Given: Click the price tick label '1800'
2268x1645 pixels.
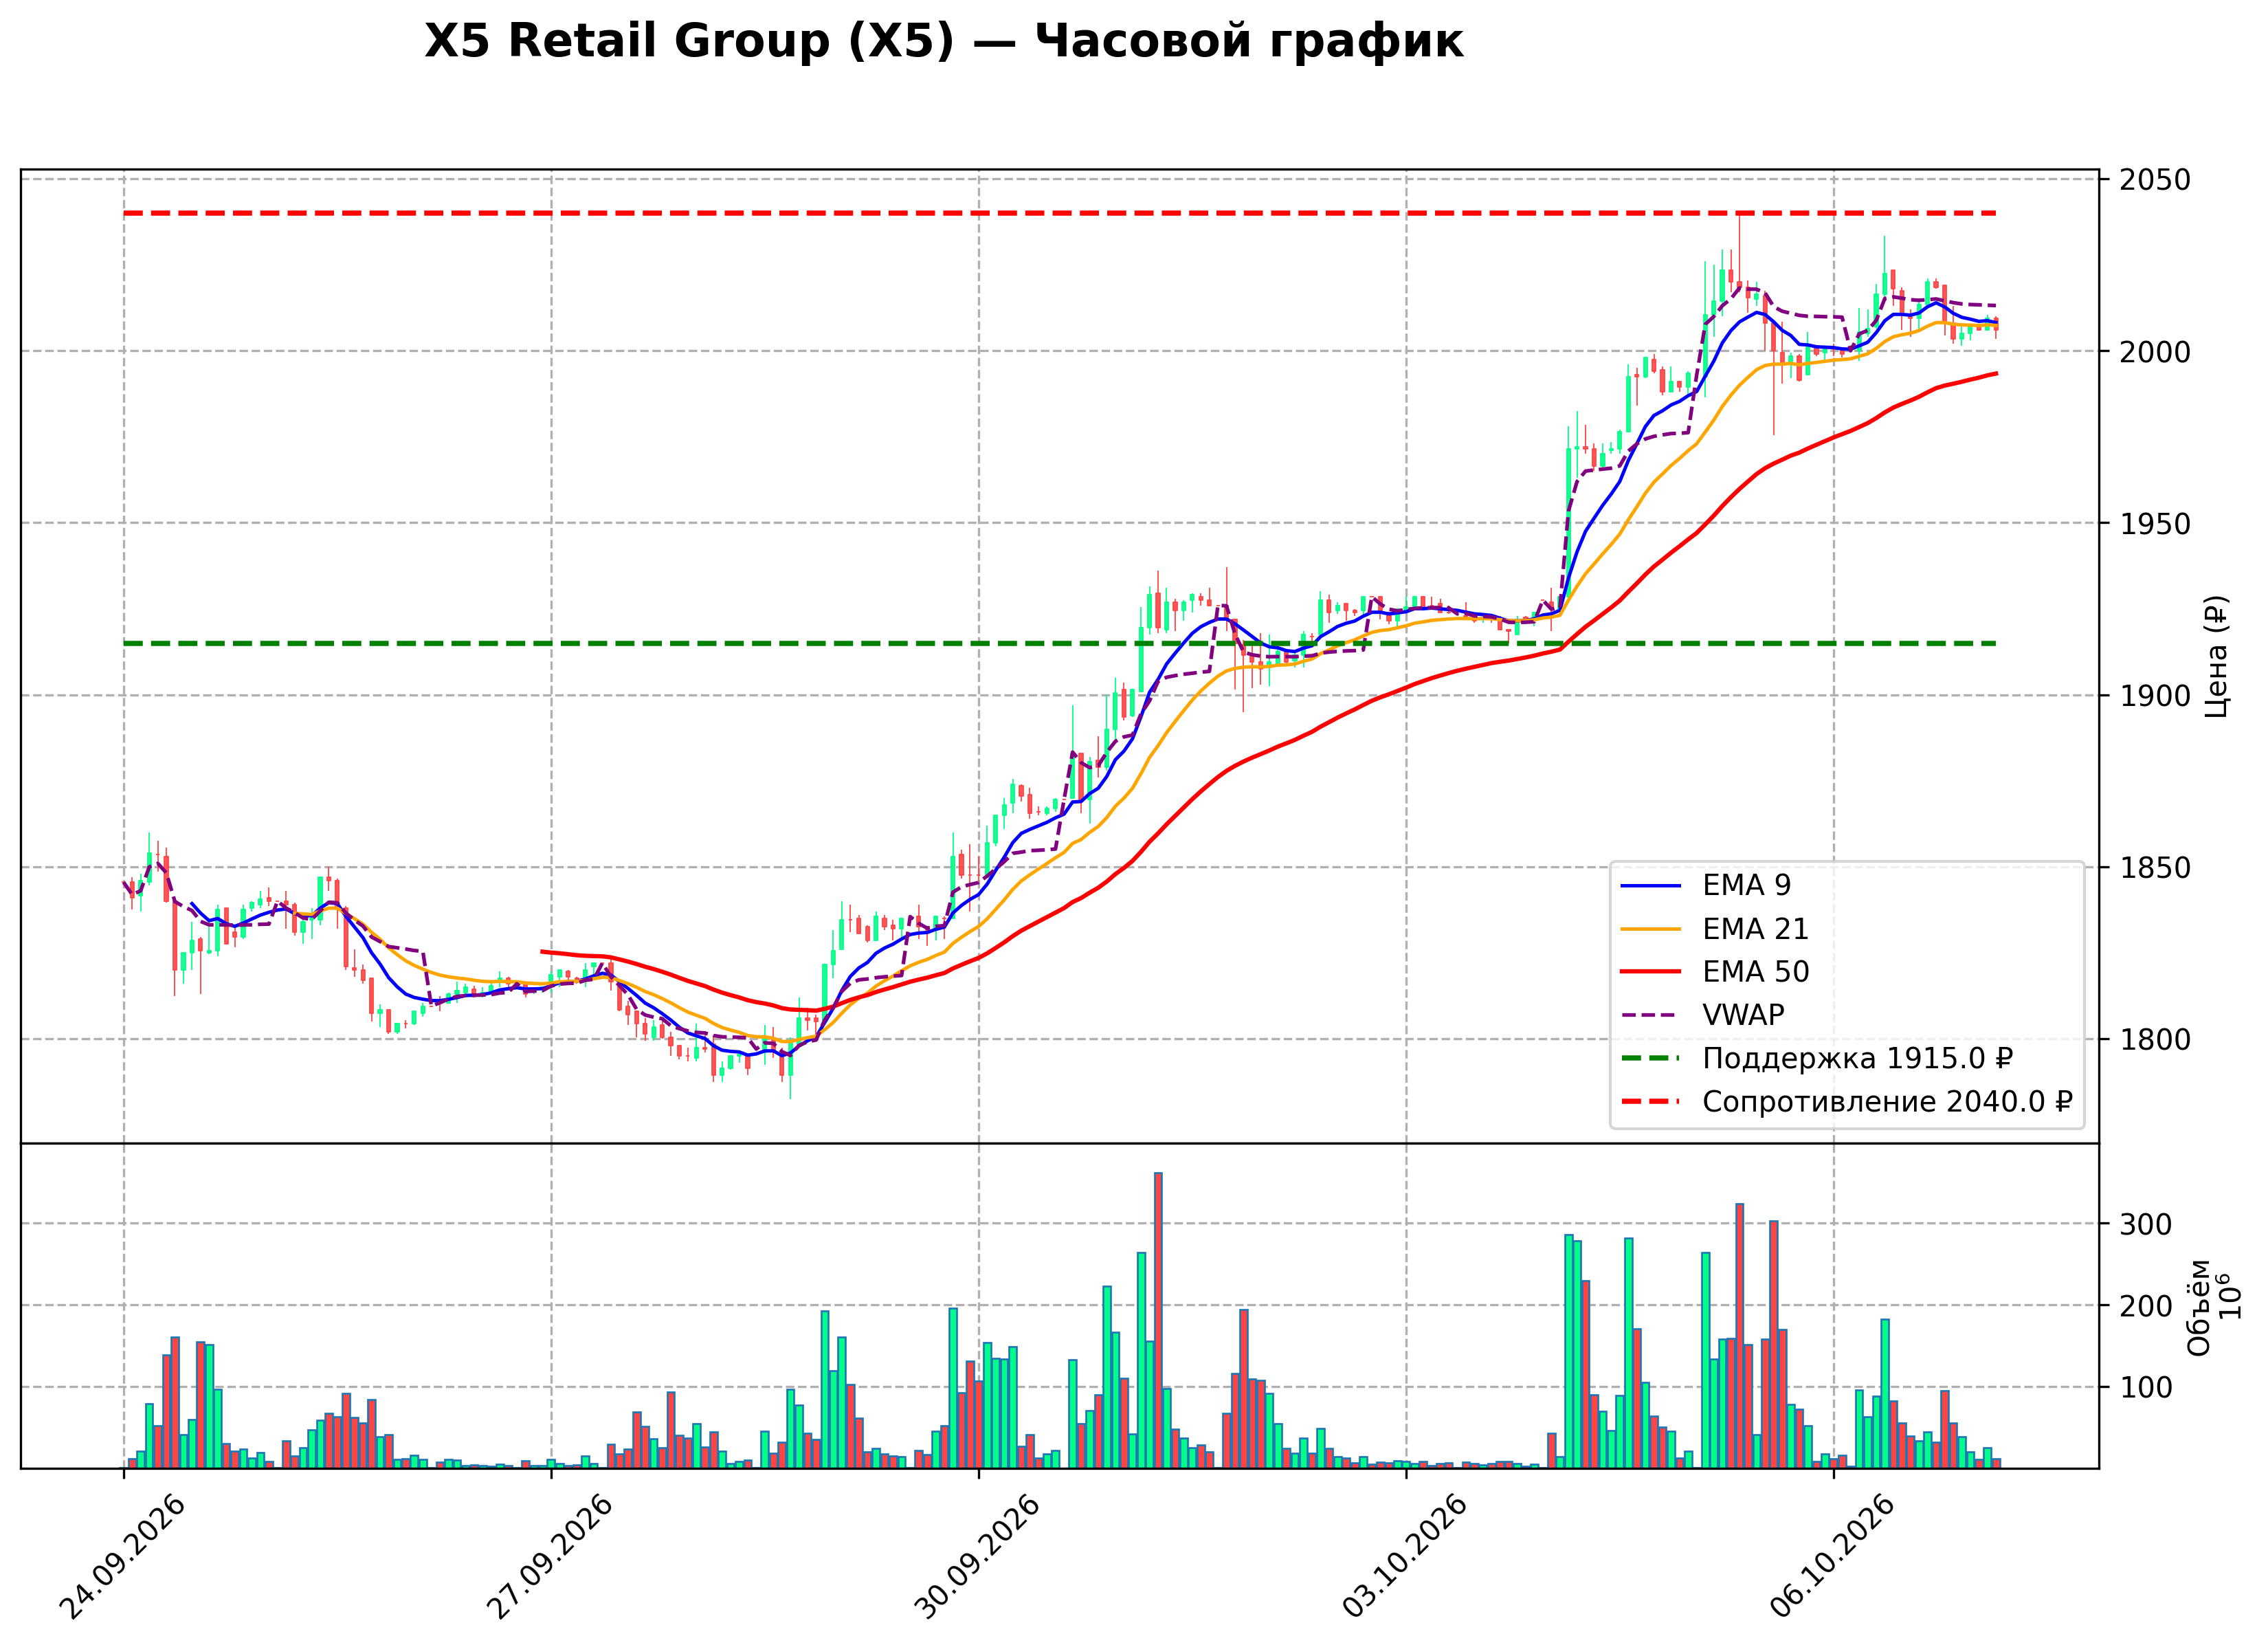Looking at the screenshot, I should (2156, 1040).
